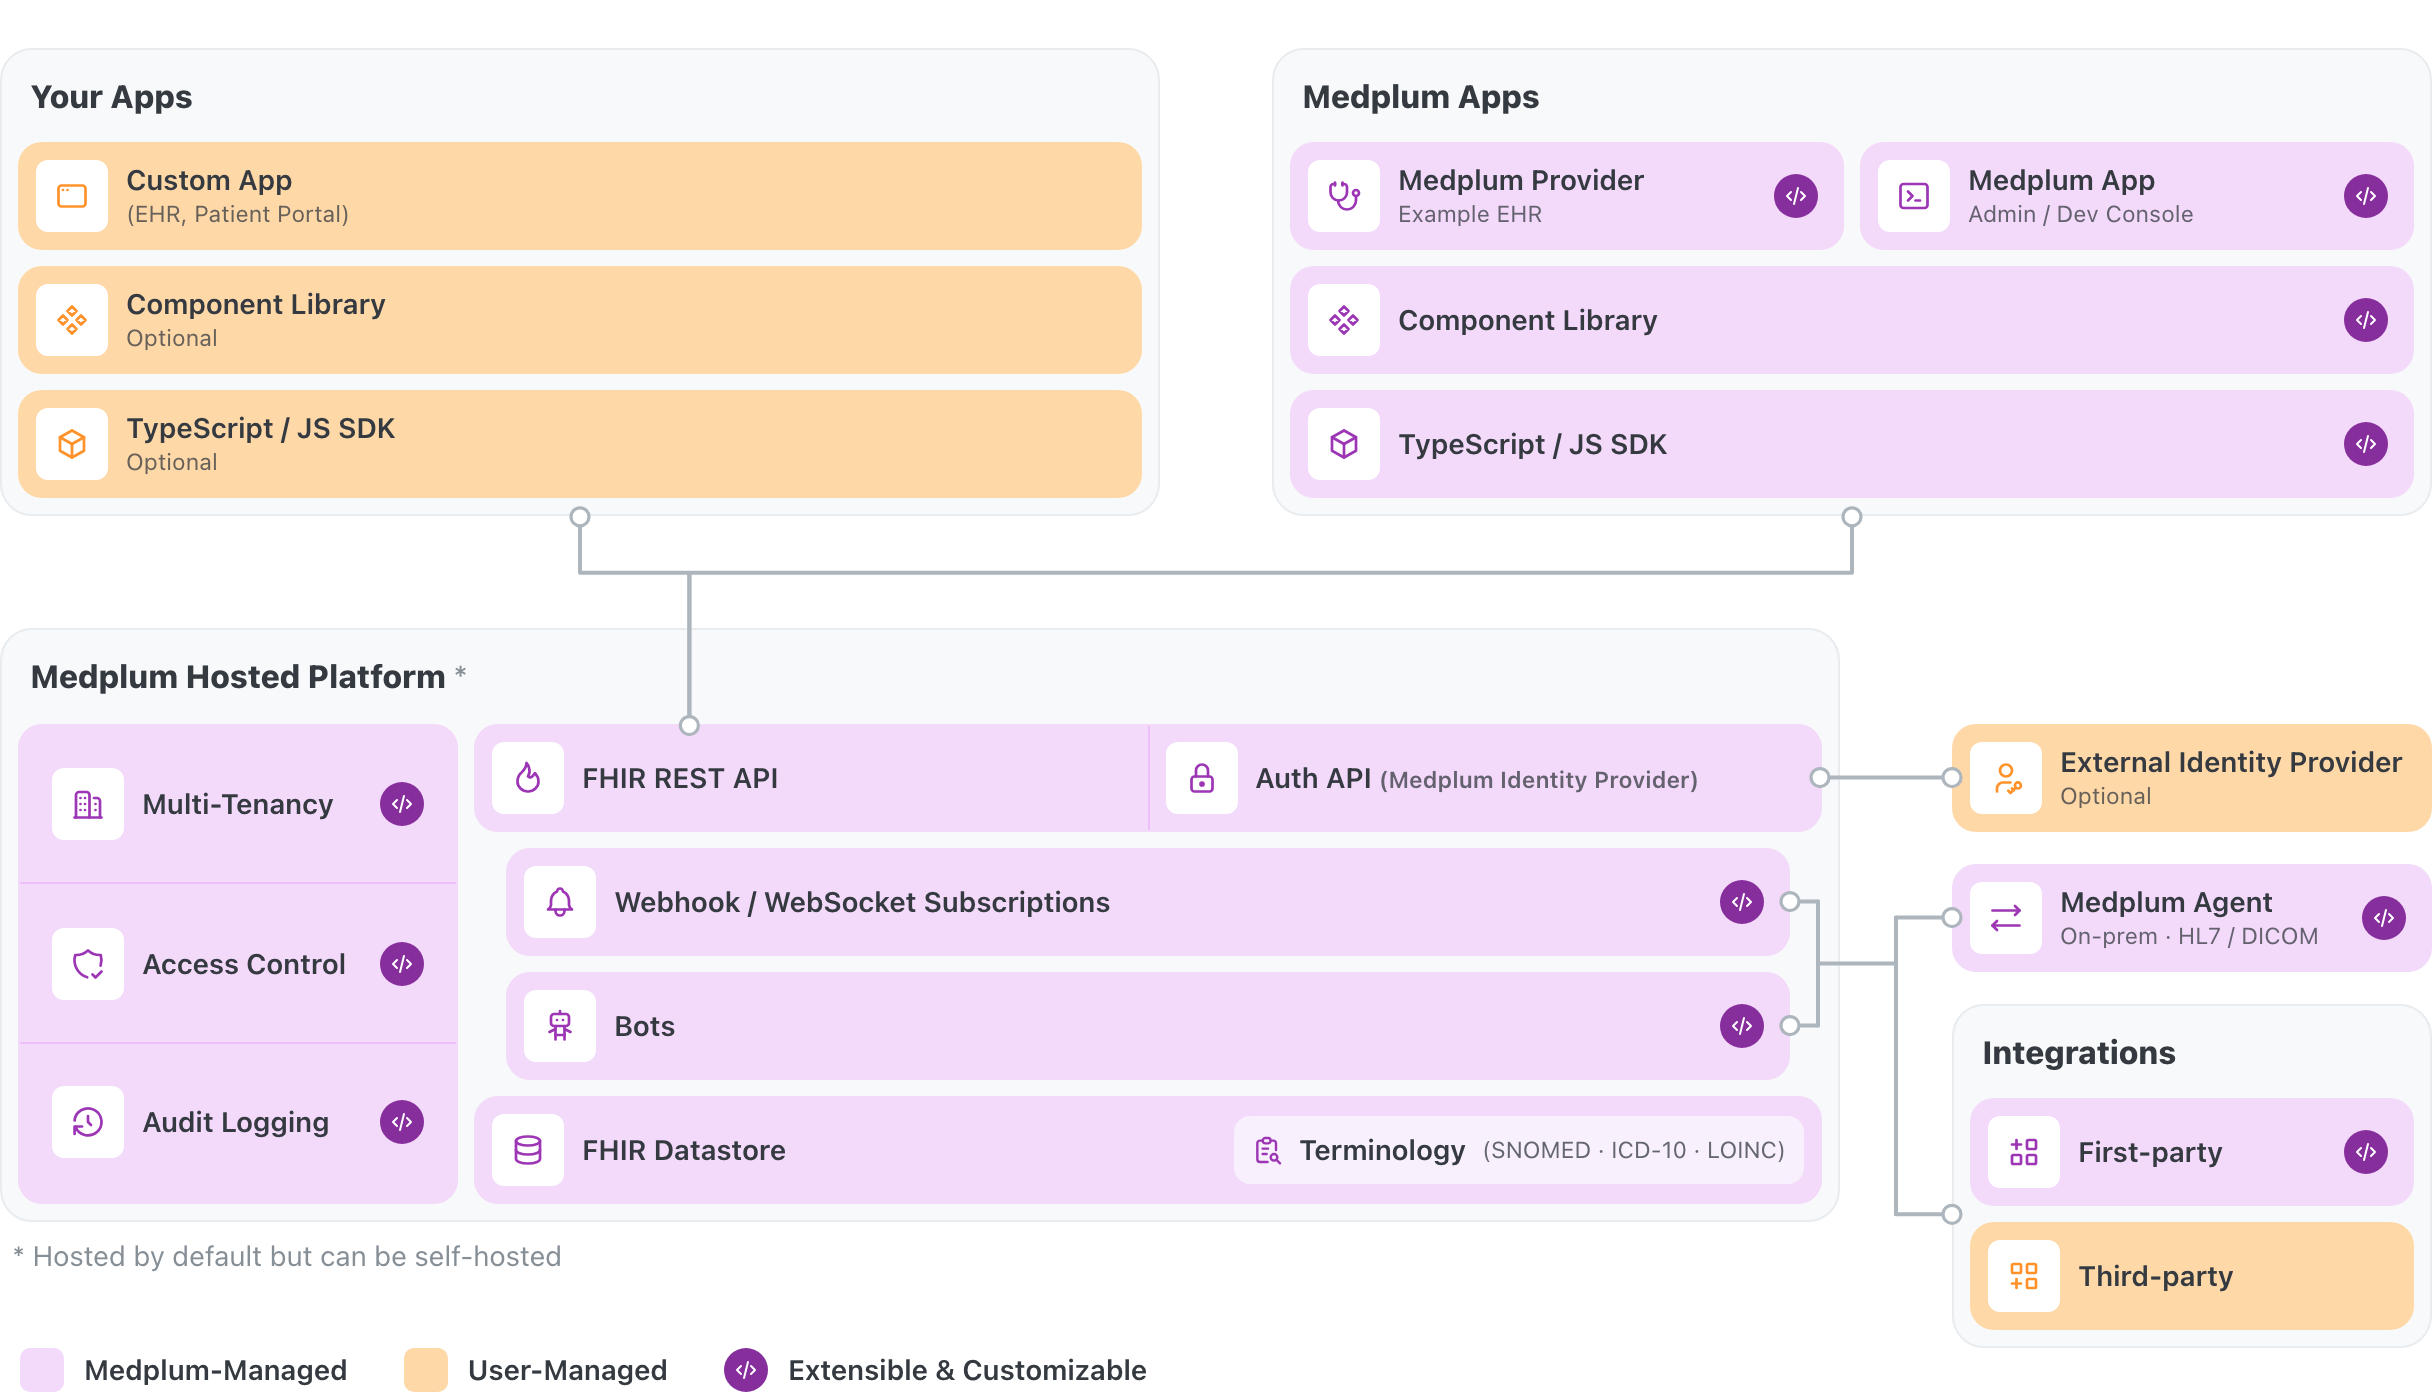Click the Audit Logging history clock icon
The width and height of the screenshot is (2432, 1394).
[88, 1122]
